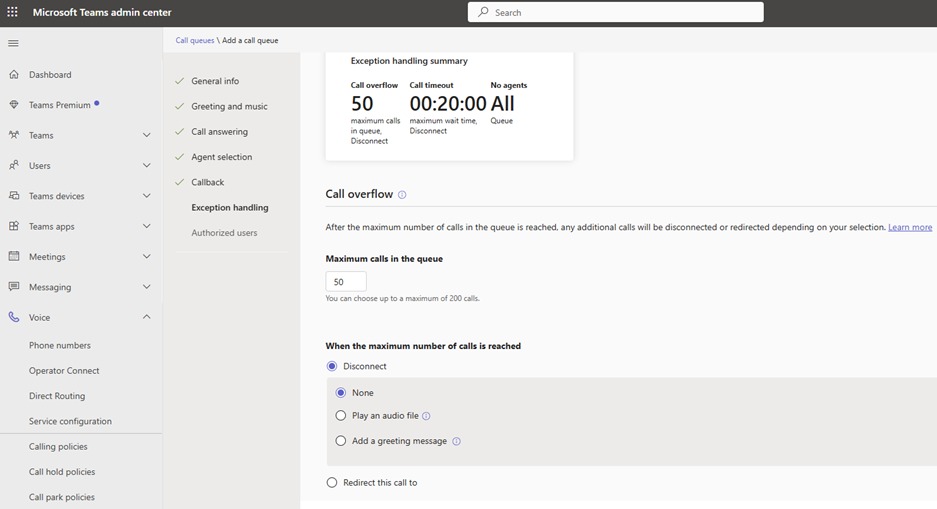The image size is (937, 509).
Task: Open the Authorized users step
Action: (224, 233)
